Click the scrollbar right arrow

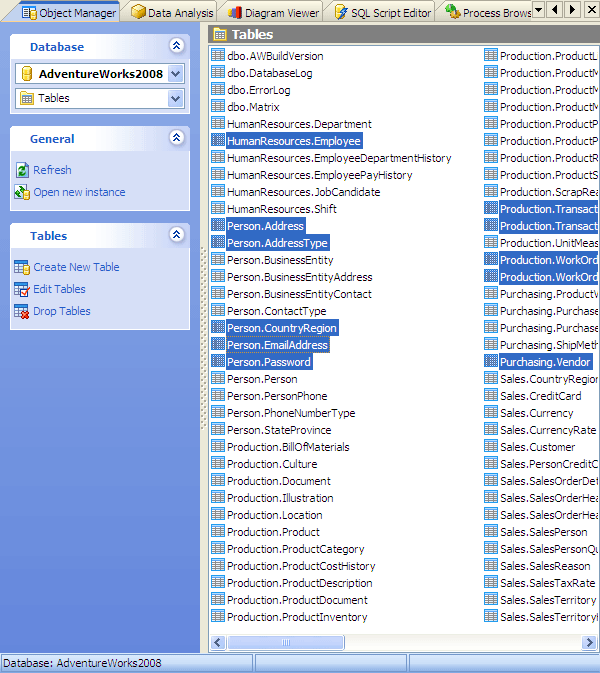[589, 643]
